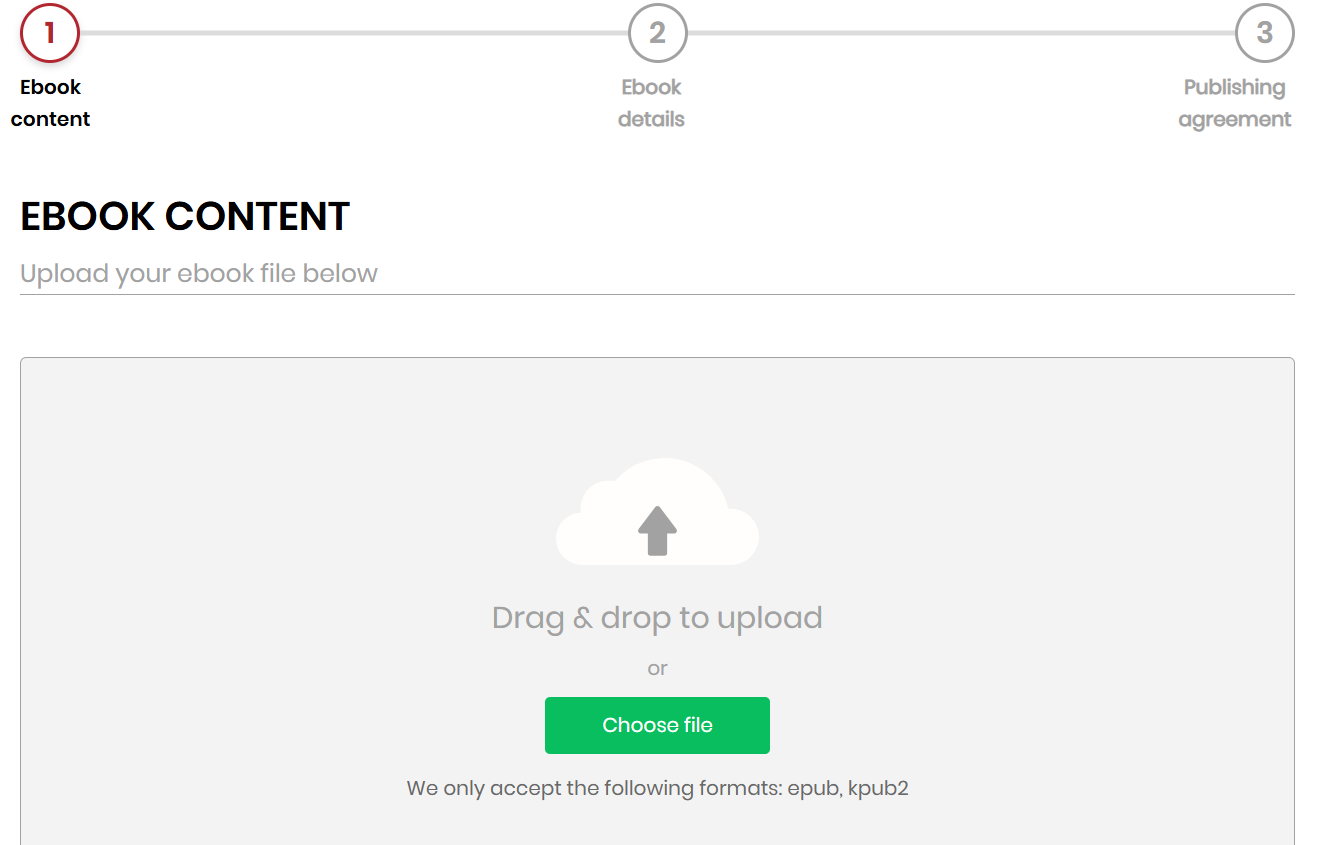
Task: Open the "Publishing agreement" step label
Action: 1235,103
